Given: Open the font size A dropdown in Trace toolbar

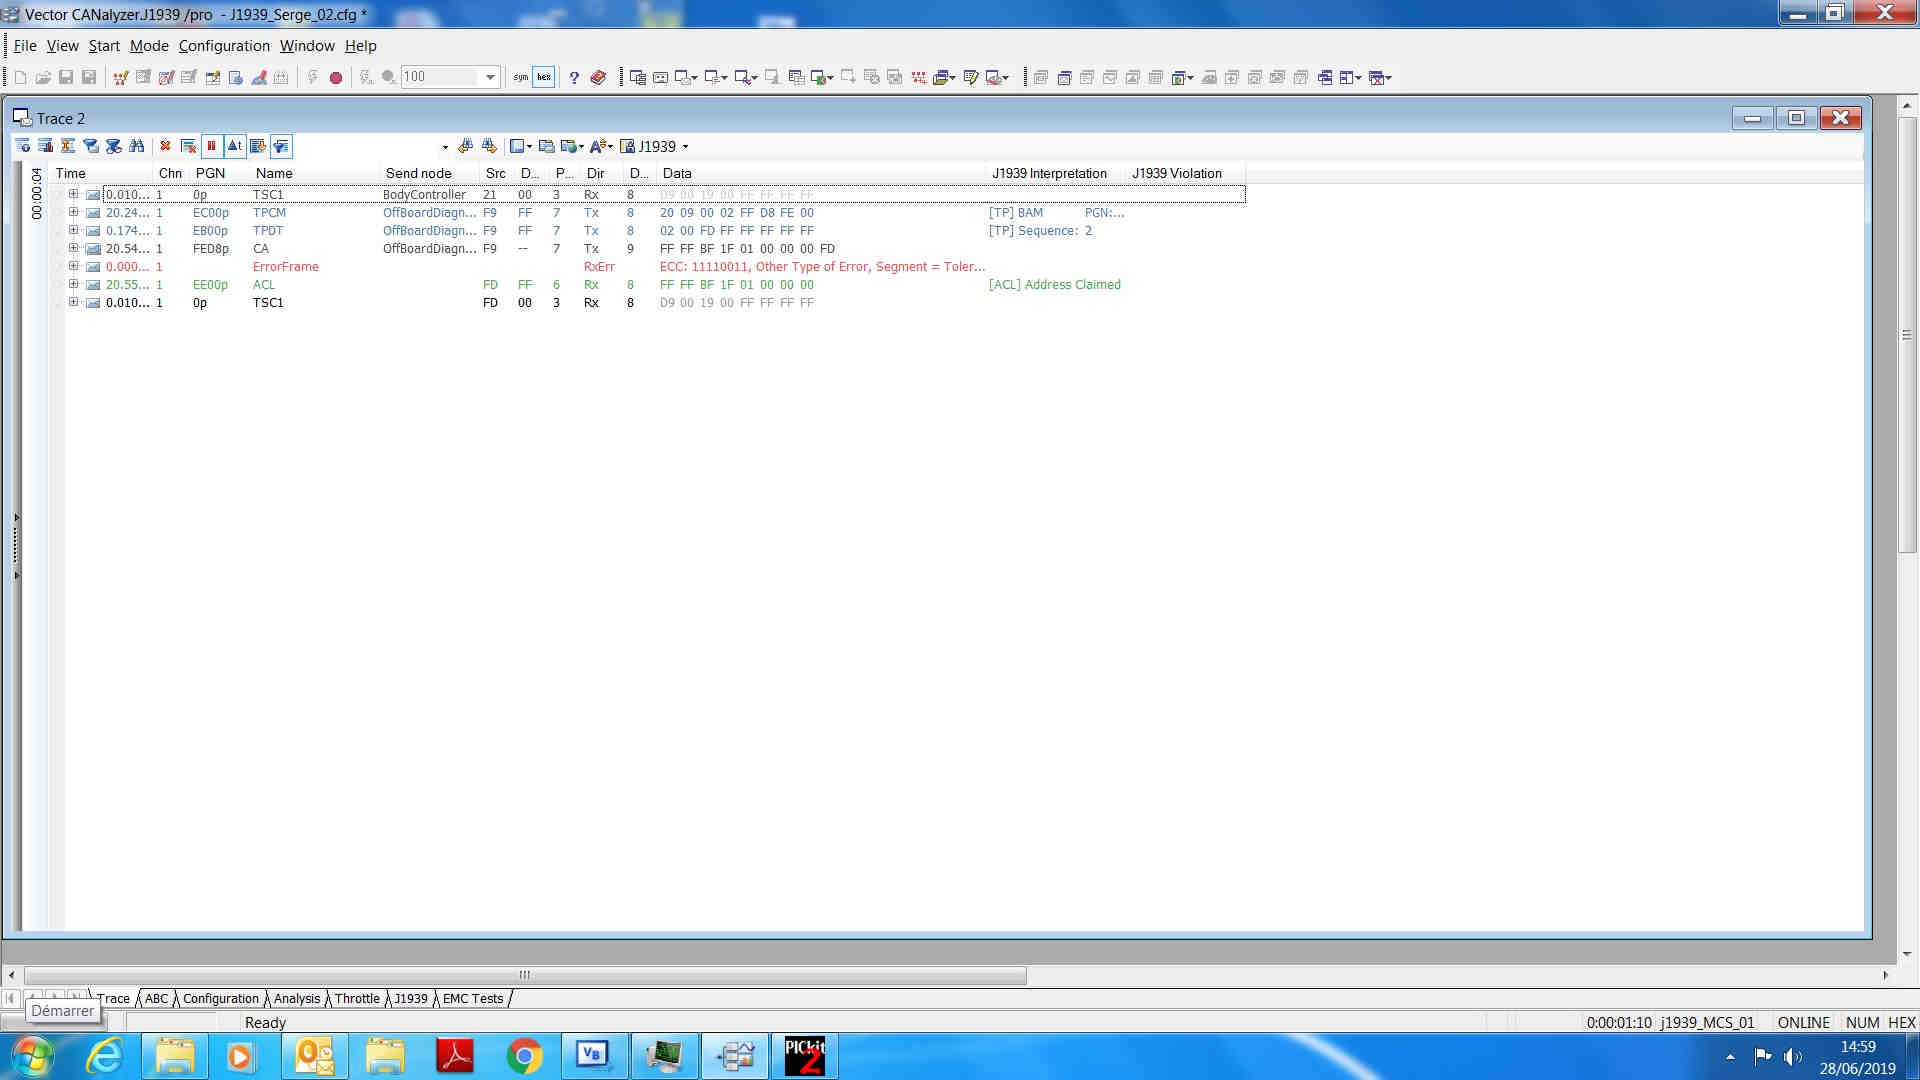Looking at the screenshot, I should click(x=601, y=146).
